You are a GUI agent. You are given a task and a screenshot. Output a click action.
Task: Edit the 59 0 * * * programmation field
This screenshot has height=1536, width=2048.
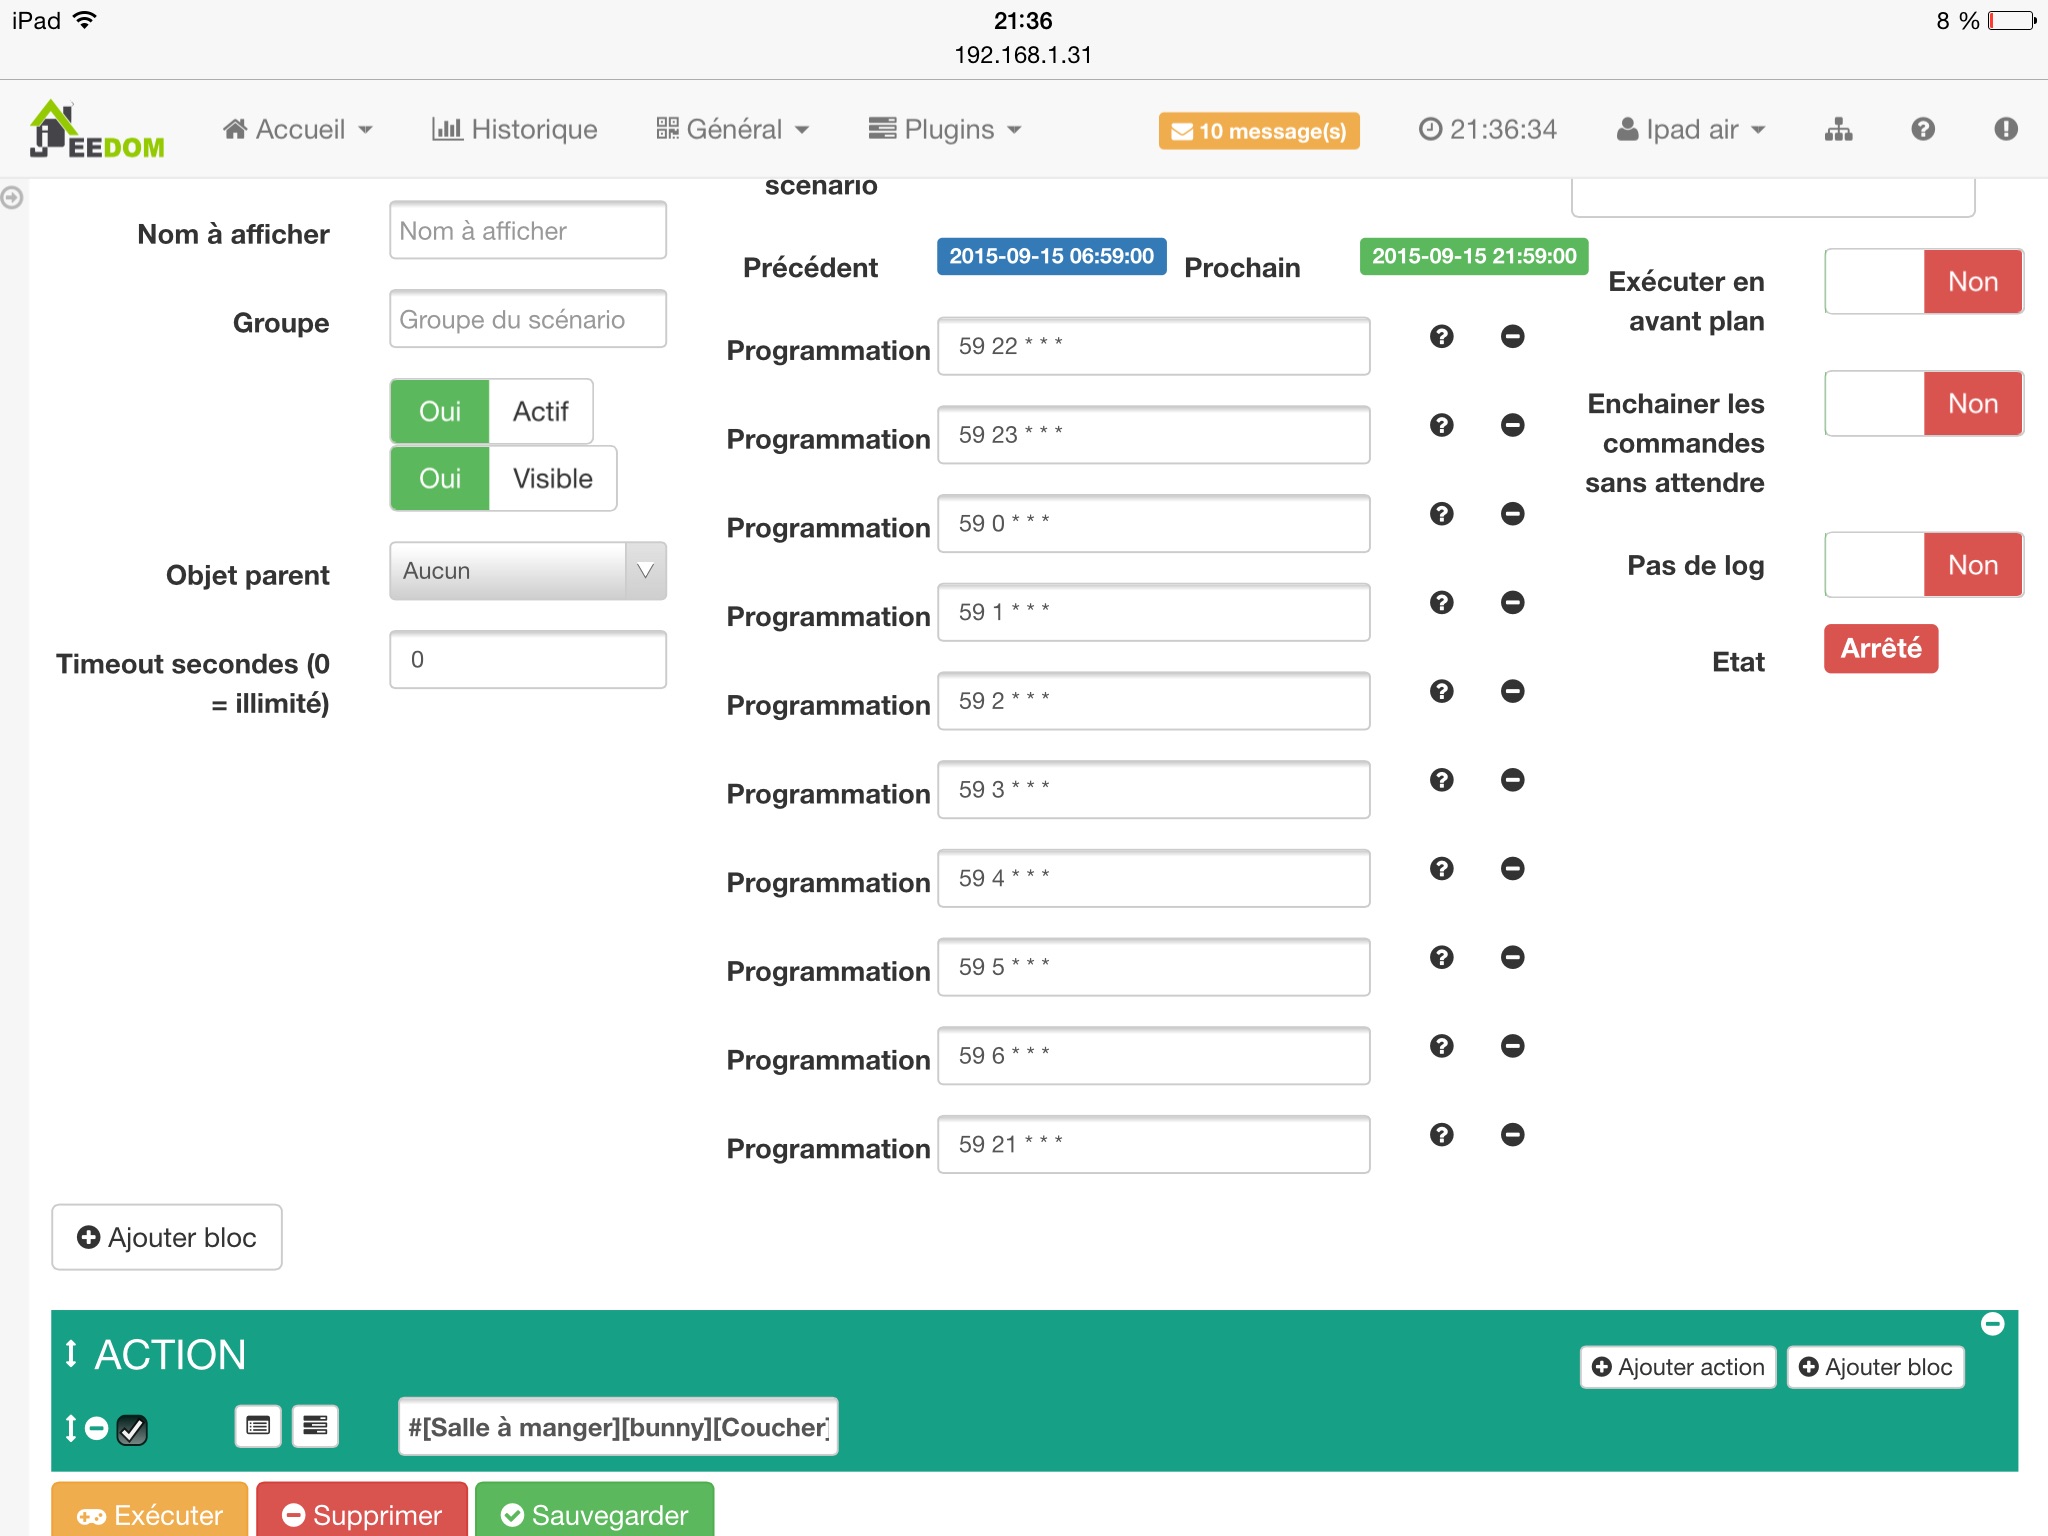pos(1154,524)
